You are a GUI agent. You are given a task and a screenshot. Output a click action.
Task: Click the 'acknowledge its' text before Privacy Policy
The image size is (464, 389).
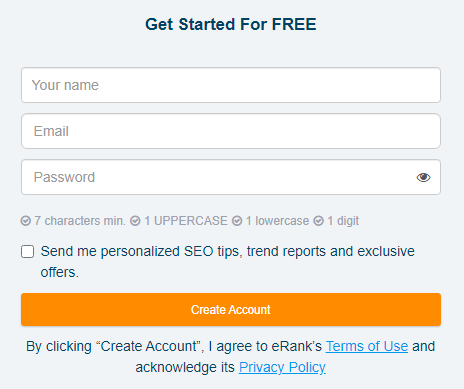click(185, 367)
